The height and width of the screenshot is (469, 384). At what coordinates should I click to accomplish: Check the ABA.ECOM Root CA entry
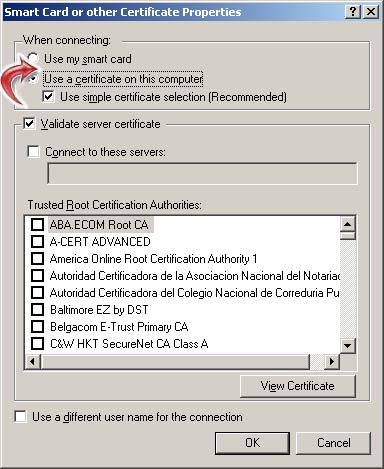coord(37,224)
